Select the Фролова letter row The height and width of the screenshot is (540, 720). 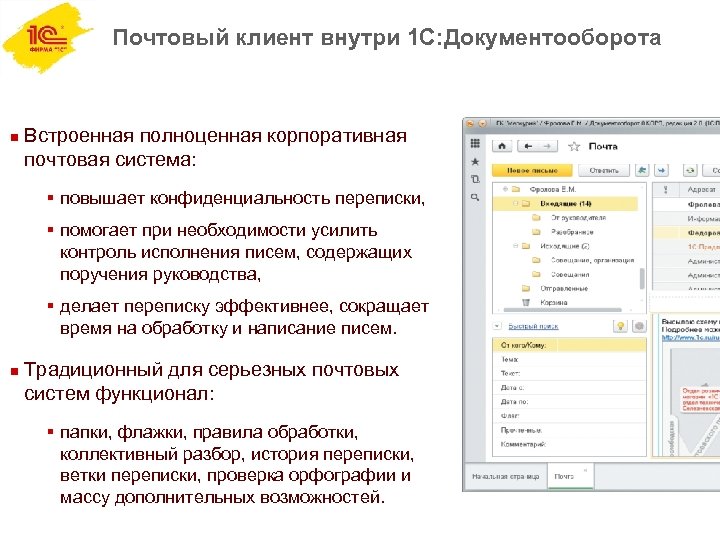coord(686,204)
